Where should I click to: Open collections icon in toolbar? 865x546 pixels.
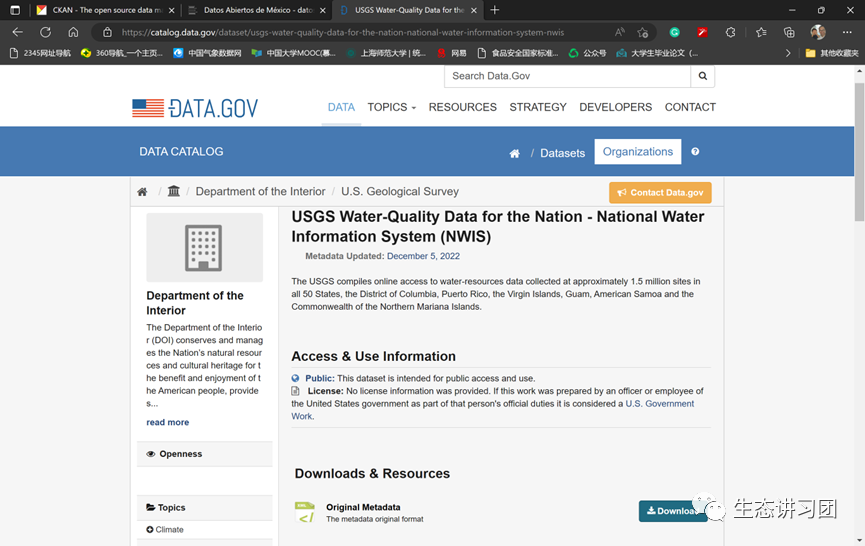pyautogui.click(x=789, y=33)
